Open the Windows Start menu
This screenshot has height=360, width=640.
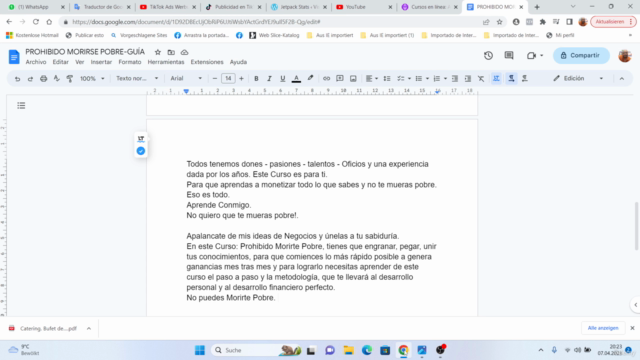(x=200, y=350)
